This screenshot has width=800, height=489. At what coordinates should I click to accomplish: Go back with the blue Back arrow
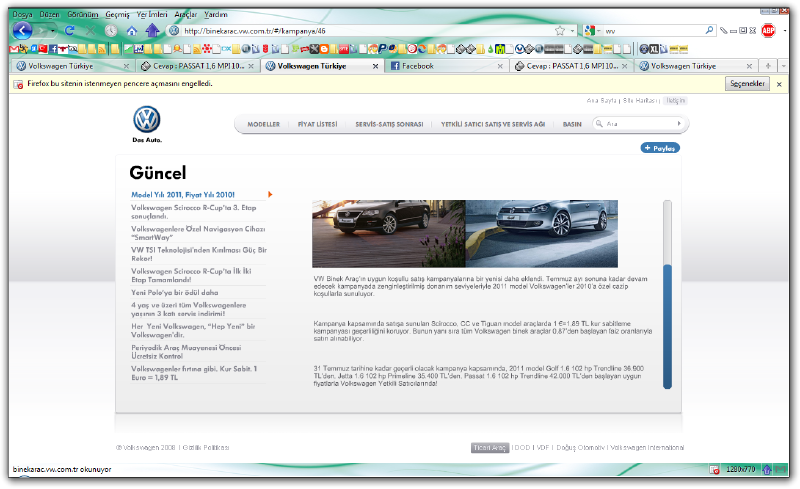pyautogui.click(x=22, y=31)
